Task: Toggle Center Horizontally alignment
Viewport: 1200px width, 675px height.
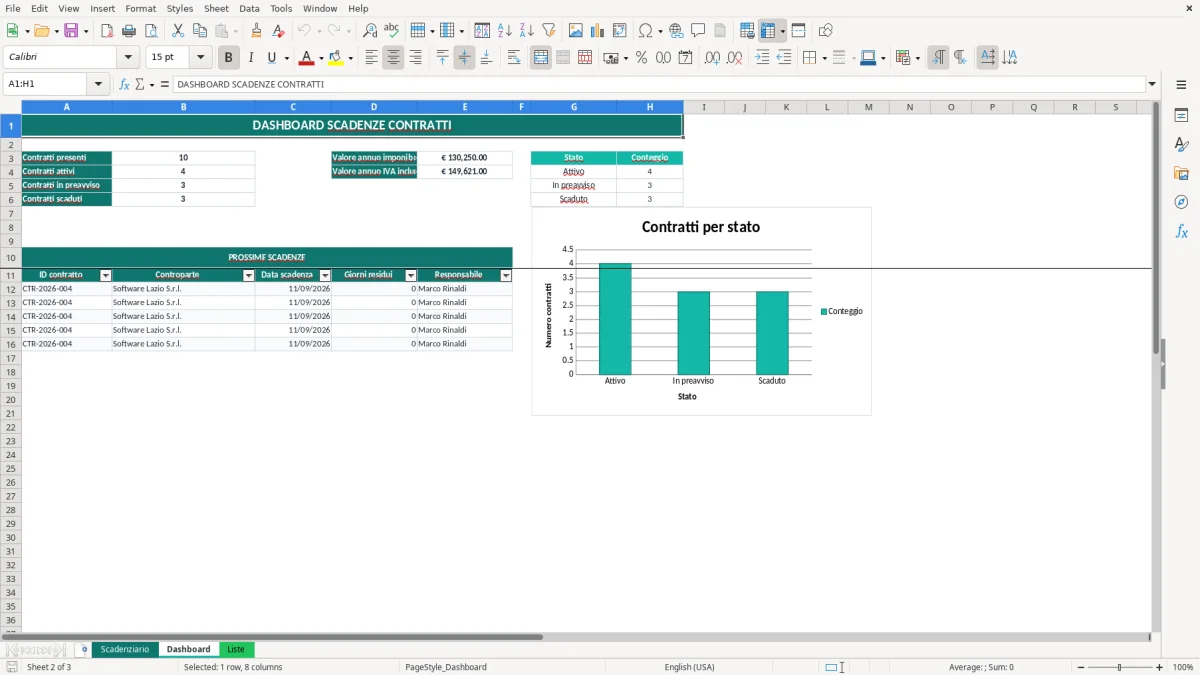Action: click(x=393, y=58)
